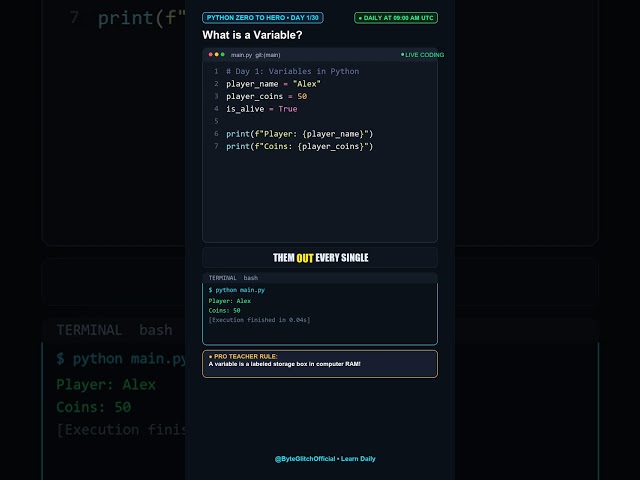640x480 pixels.
Task: Click the green LIVE CODING indicator
Action: [422, 55]
